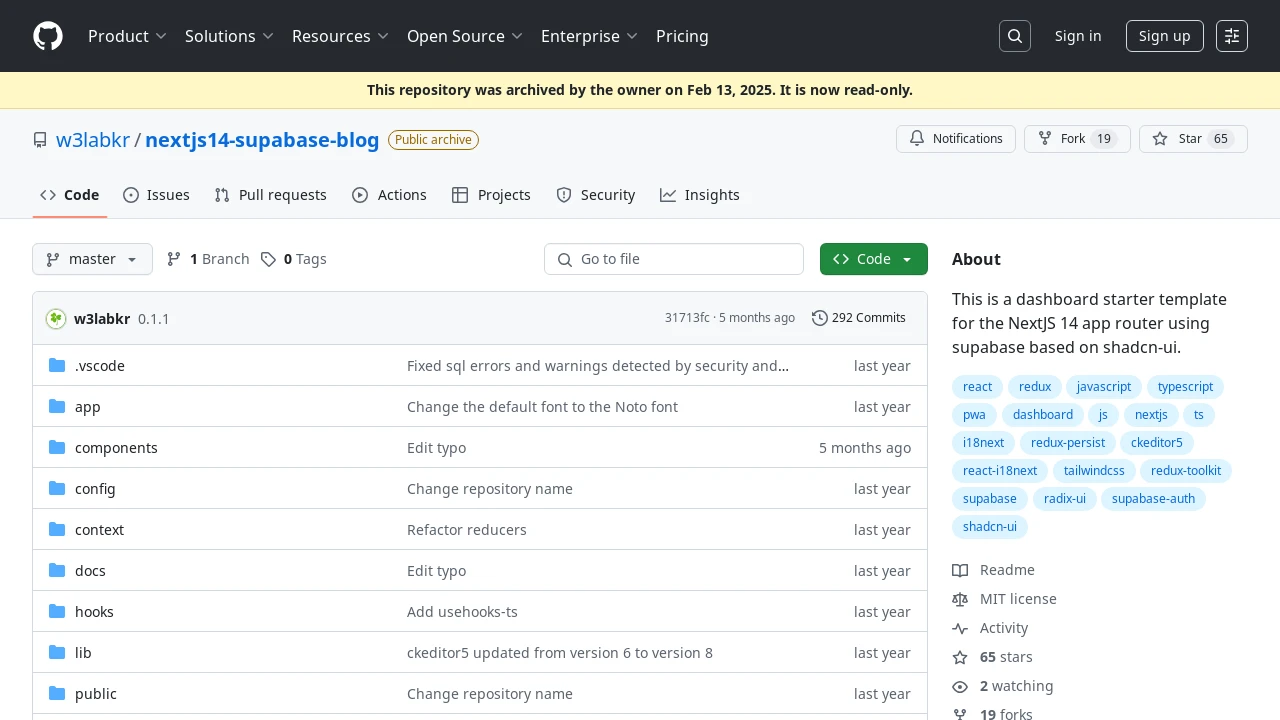Open the Security tab

(x=595, y=195)
